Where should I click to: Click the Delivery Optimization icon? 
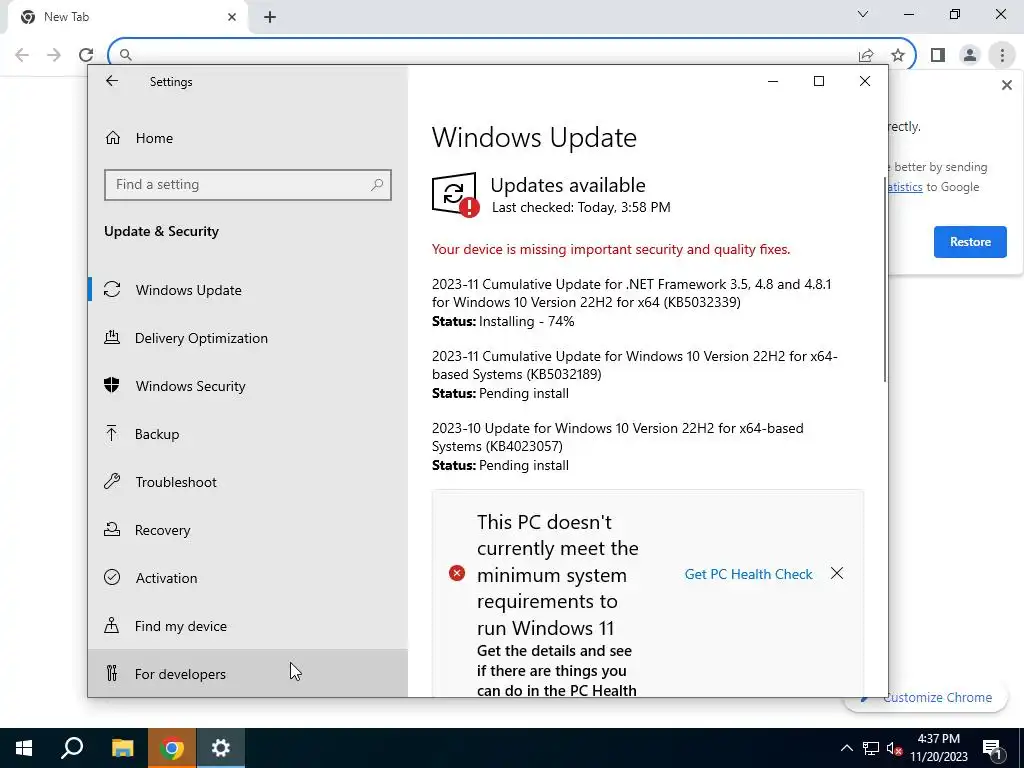(112, 338)
